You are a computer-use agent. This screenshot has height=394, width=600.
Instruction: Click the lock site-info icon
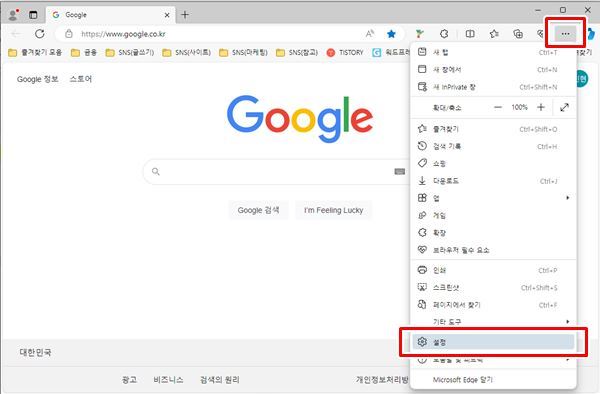(x=68, y=34)
